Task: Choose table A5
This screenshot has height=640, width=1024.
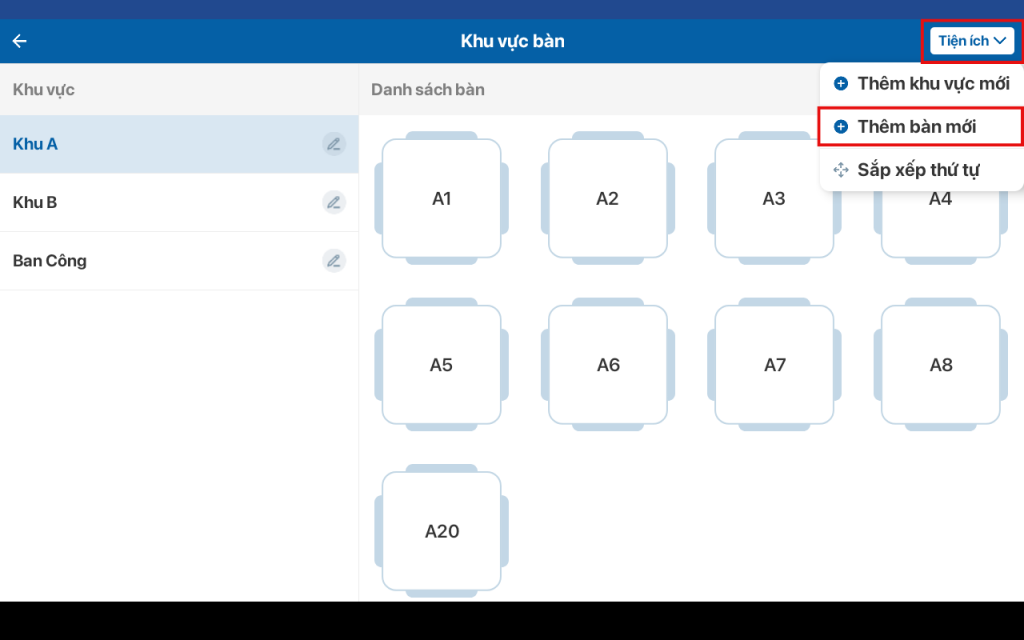Action: point(442,365)
